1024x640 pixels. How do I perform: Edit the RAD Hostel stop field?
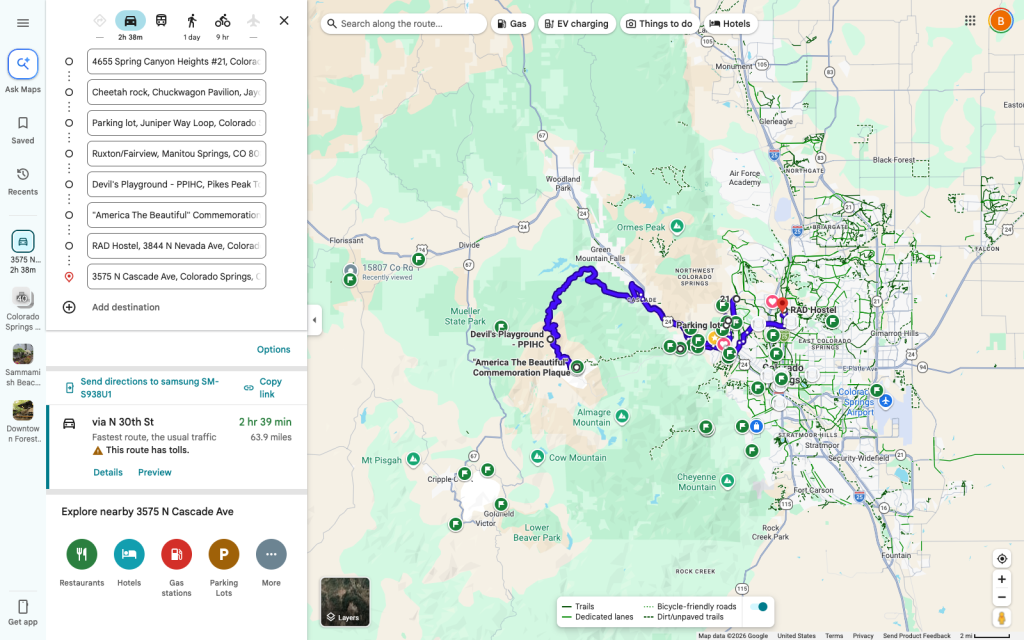click(x=176, y=246)
